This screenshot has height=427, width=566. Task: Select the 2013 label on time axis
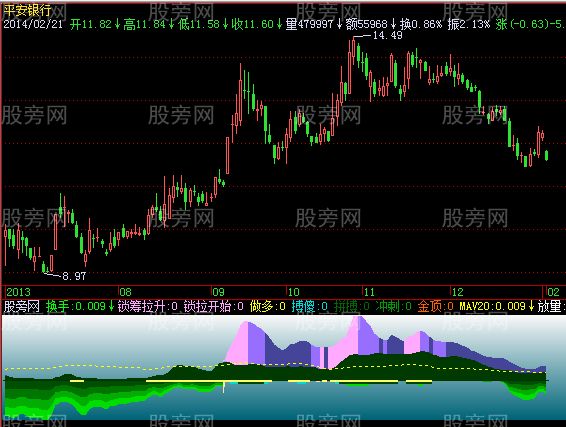click(x=18, y=292)
